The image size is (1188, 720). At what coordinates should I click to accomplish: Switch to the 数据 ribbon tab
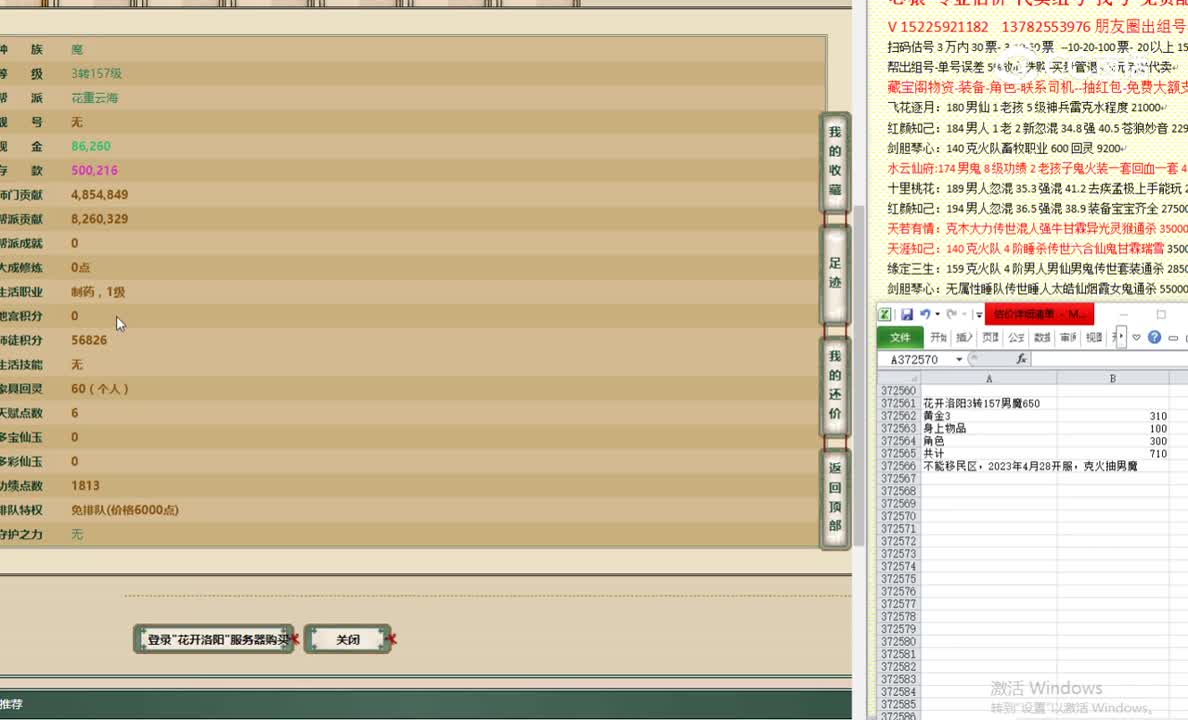tap(1043, 337)
